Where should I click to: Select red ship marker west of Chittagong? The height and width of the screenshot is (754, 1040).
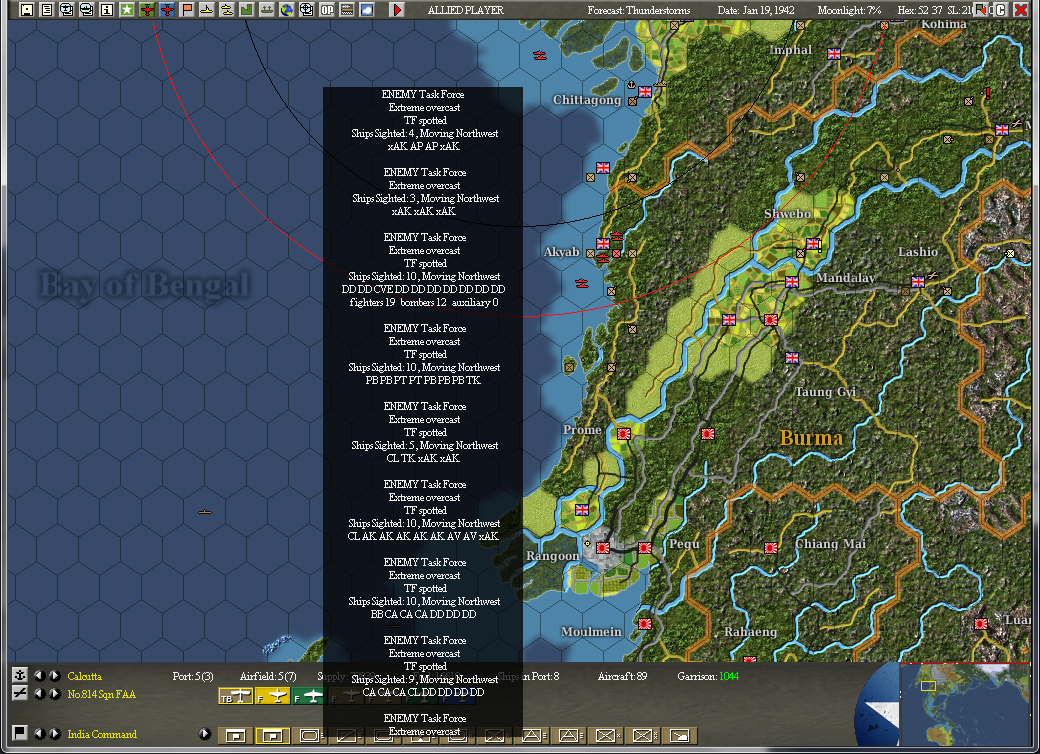(540, 56)
